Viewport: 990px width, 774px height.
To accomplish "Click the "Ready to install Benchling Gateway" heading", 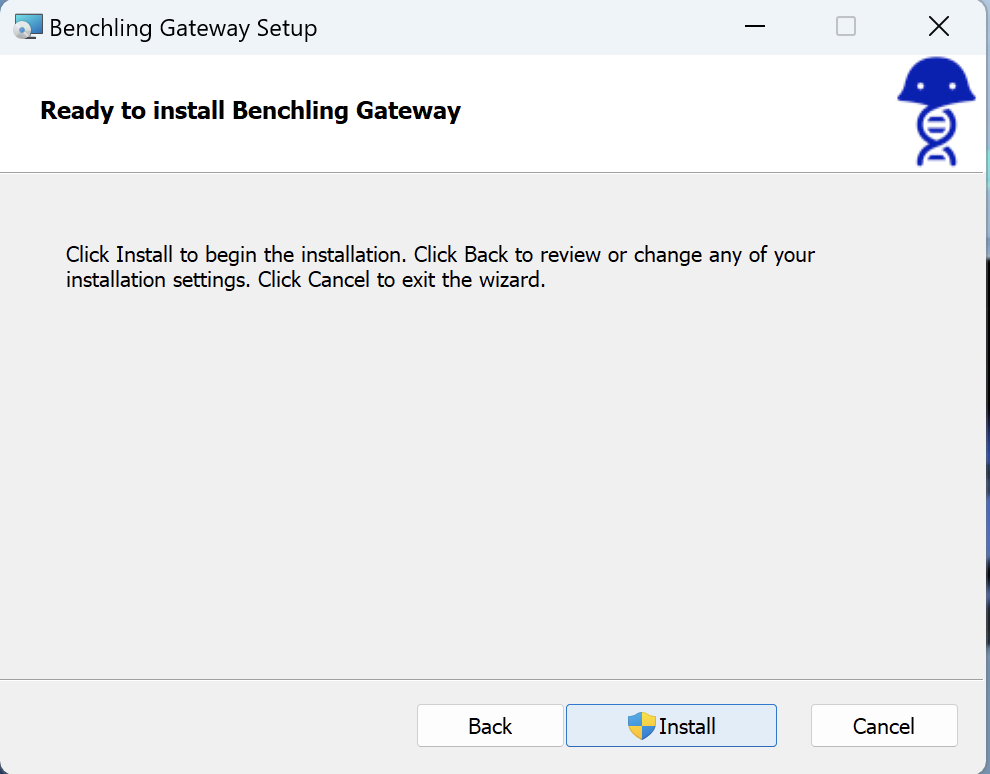I will tap(251, 110).
